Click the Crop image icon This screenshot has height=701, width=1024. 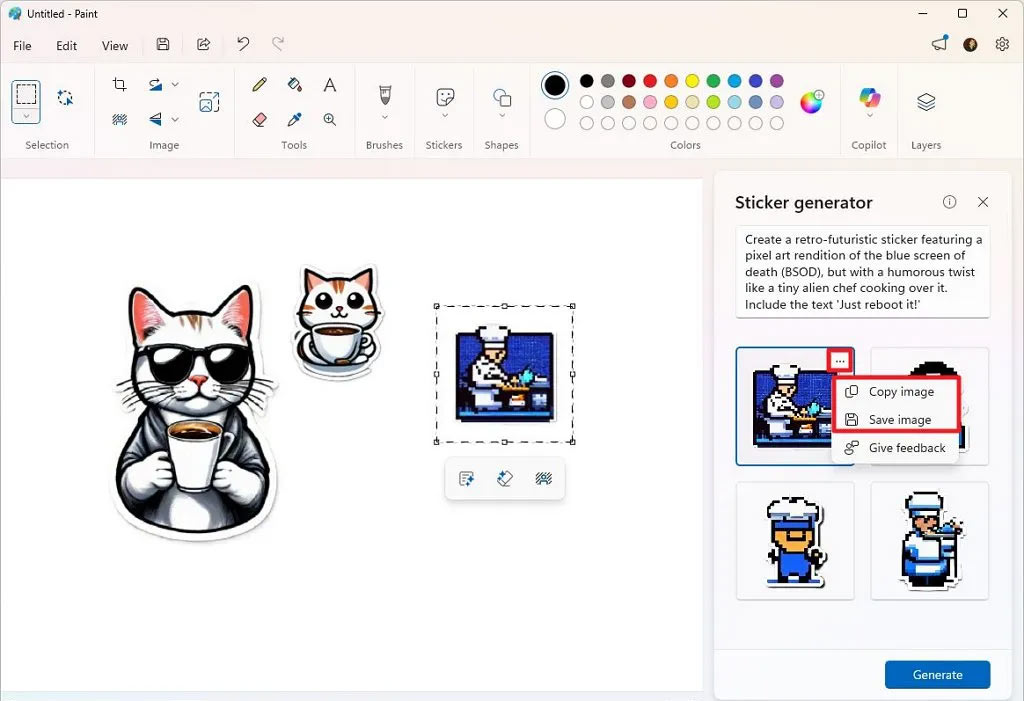click(x=120, y=85)
